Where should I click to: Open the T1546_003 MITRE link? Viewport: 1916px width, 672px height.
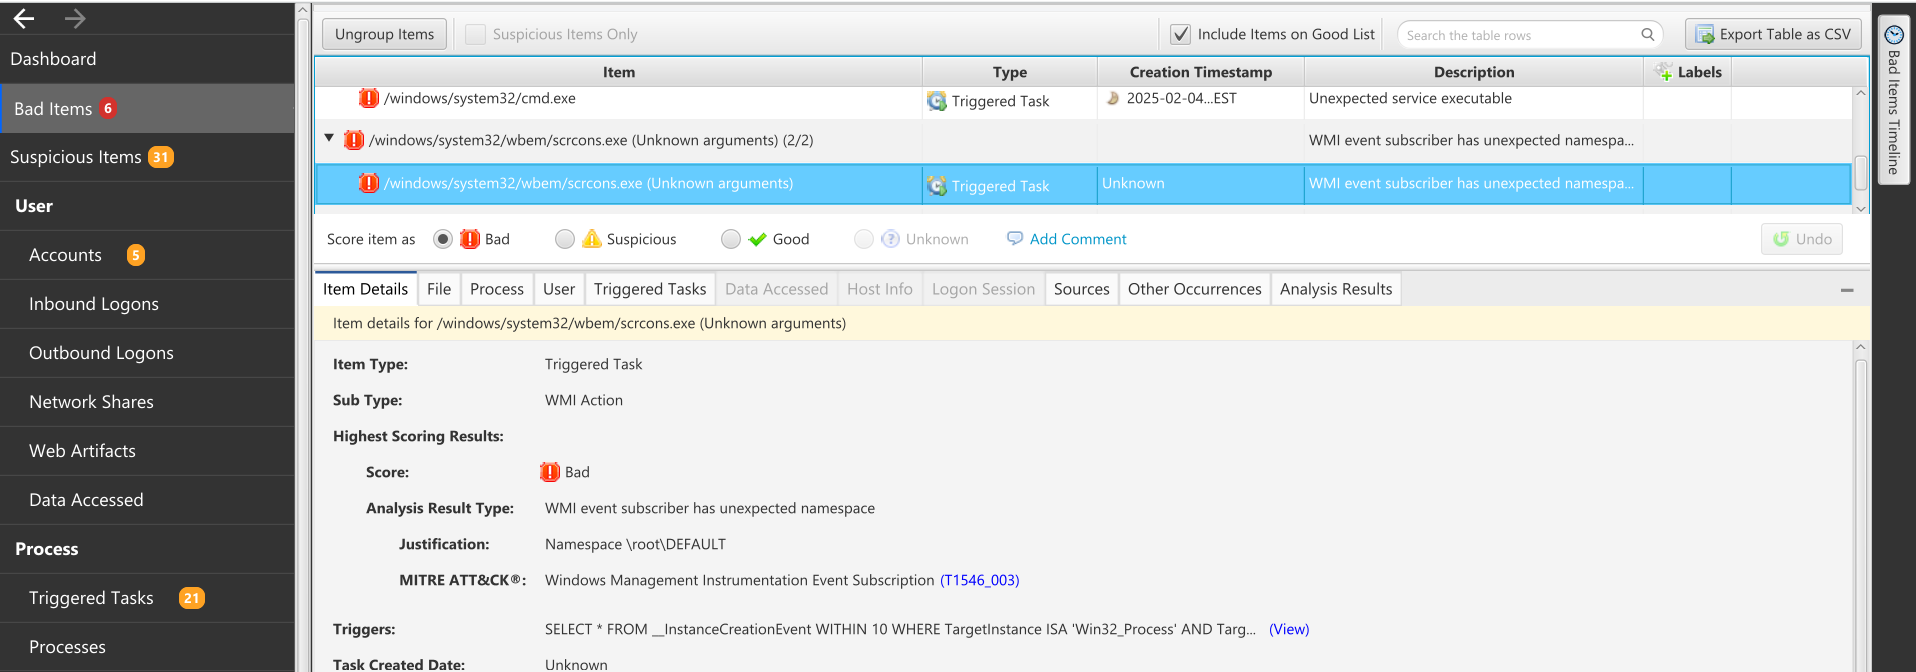pos(980,580)
